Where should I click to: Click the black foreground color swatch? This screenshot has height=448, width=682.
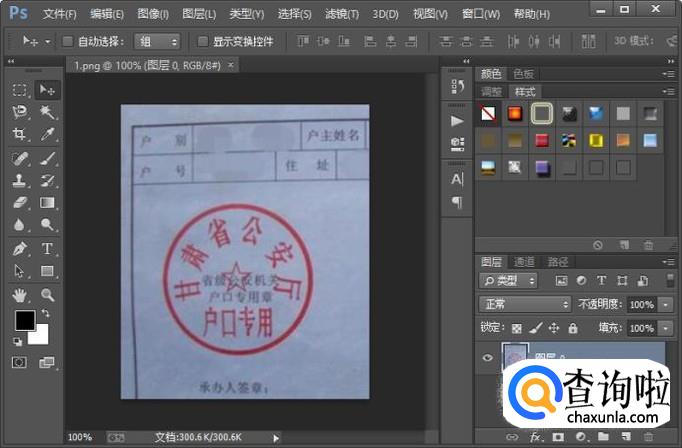25,320
